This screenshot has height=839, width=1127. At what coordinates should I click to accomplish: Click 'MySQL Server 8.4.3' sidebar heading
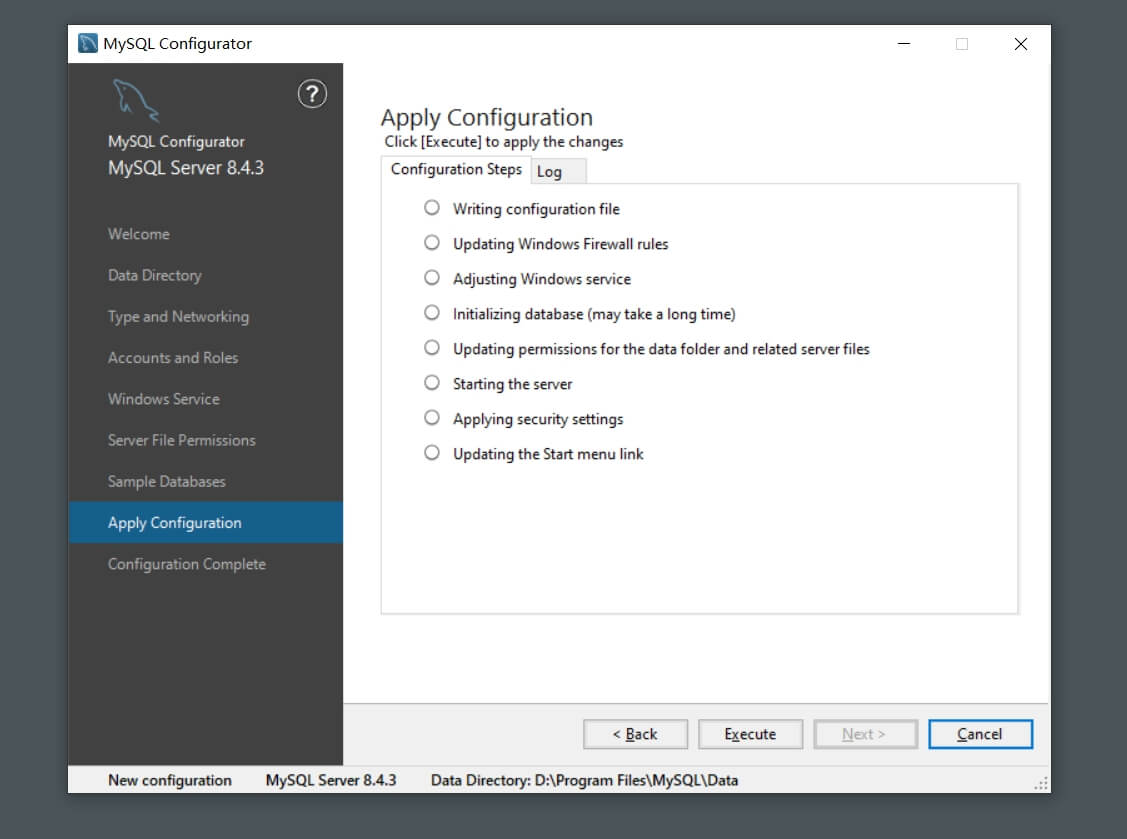pos(186,168)
